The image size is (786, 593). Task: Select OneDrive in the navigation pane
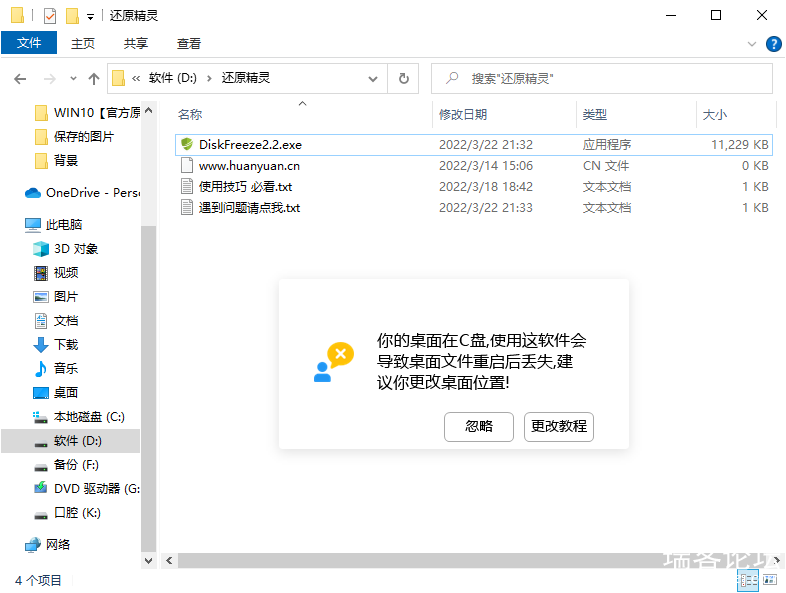pos(80,193)
